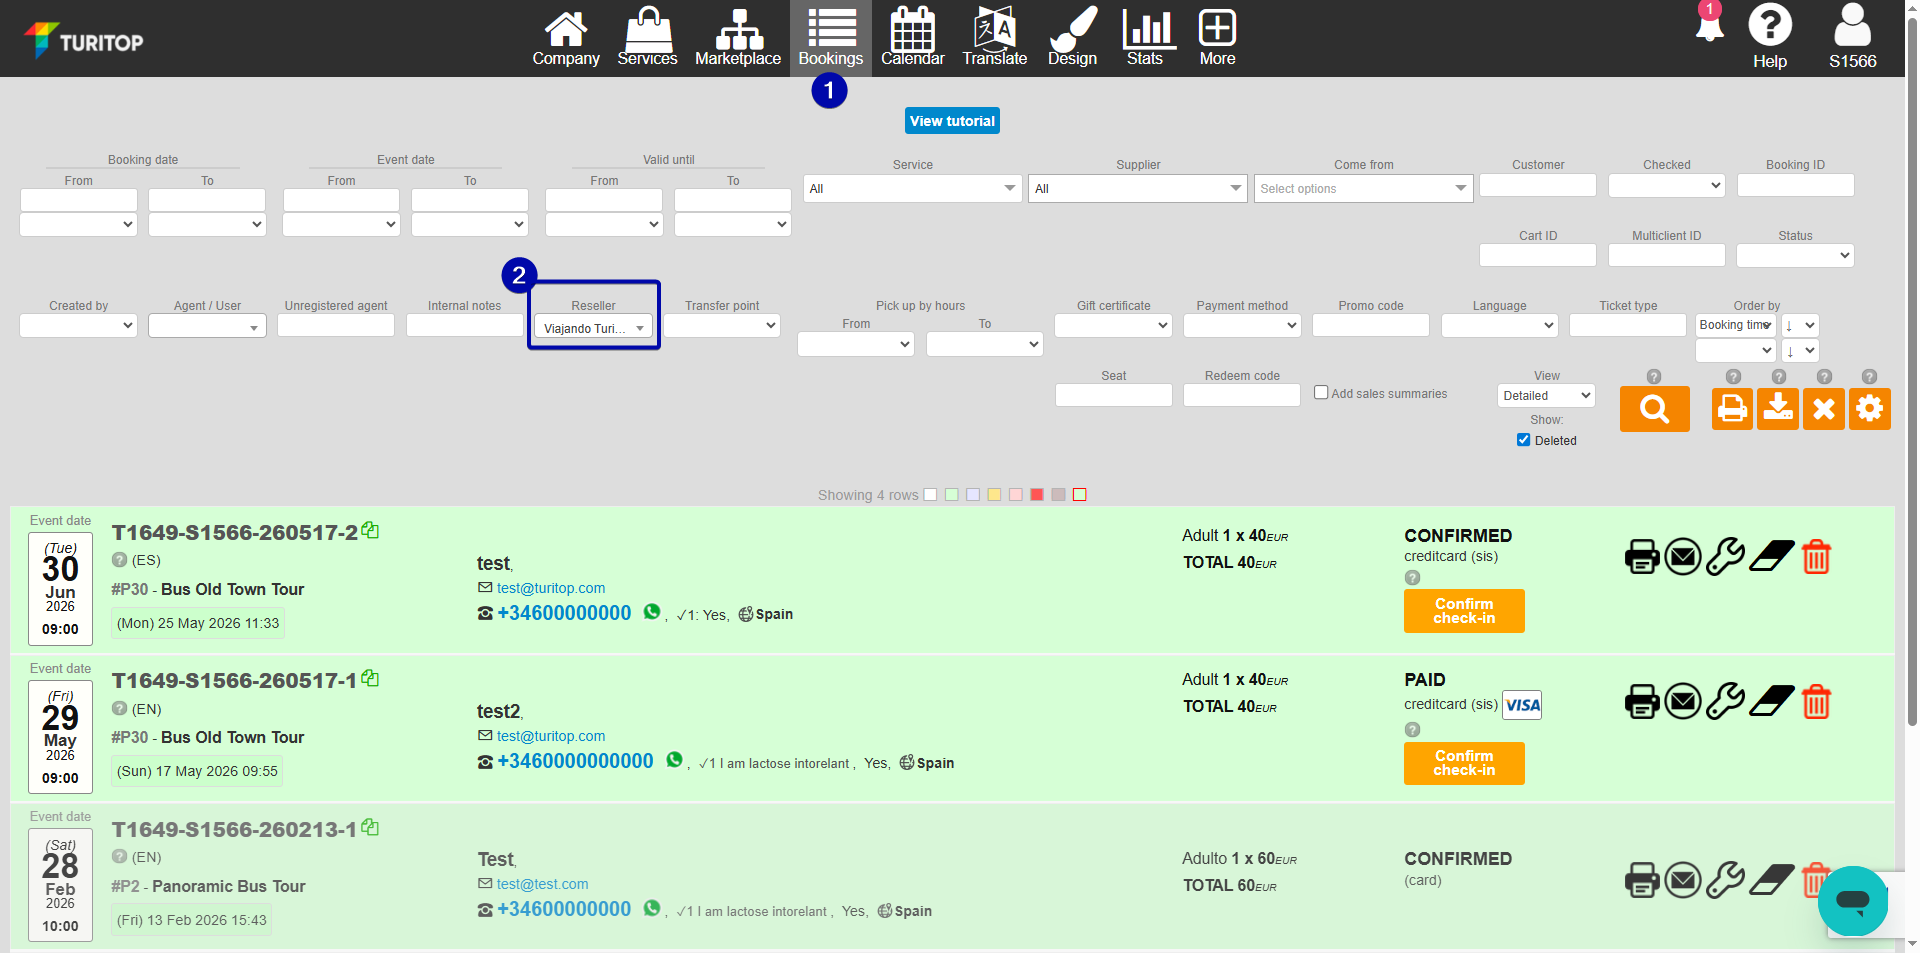The image size is (1920, 953).
Task: Click the View tutorial button
Action: pyautogui.click(x=952, y=121)
